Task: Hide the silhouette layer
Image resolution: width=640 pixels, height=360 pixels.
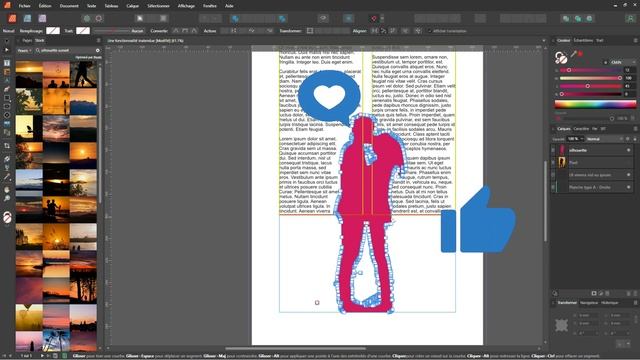Action: 629,150
